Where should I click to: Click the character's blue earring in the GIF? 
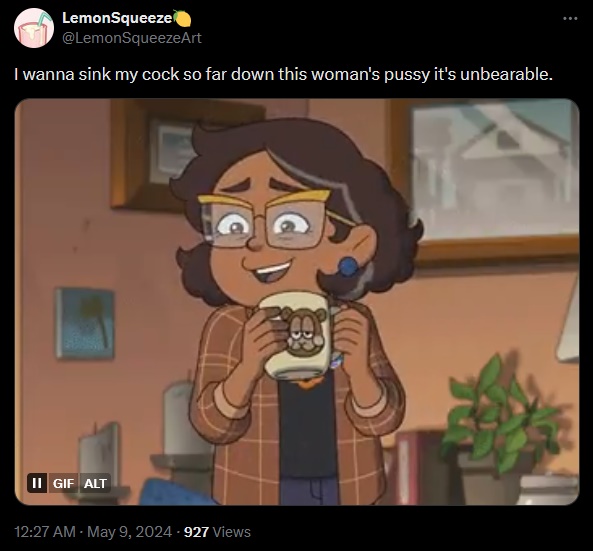point(348,266)
